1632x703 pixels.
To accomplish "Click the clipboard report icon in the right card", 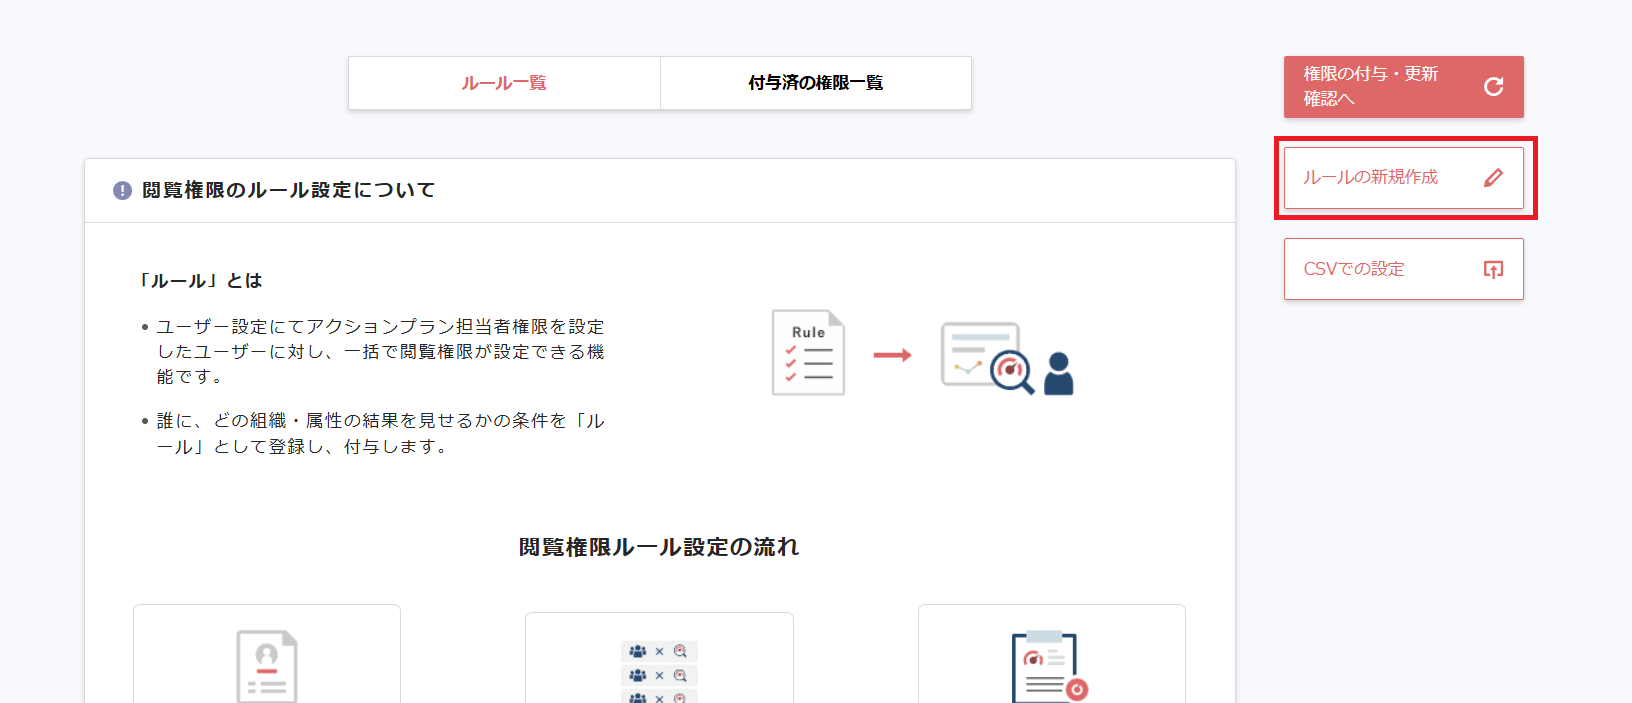I will coord(1048,666).
